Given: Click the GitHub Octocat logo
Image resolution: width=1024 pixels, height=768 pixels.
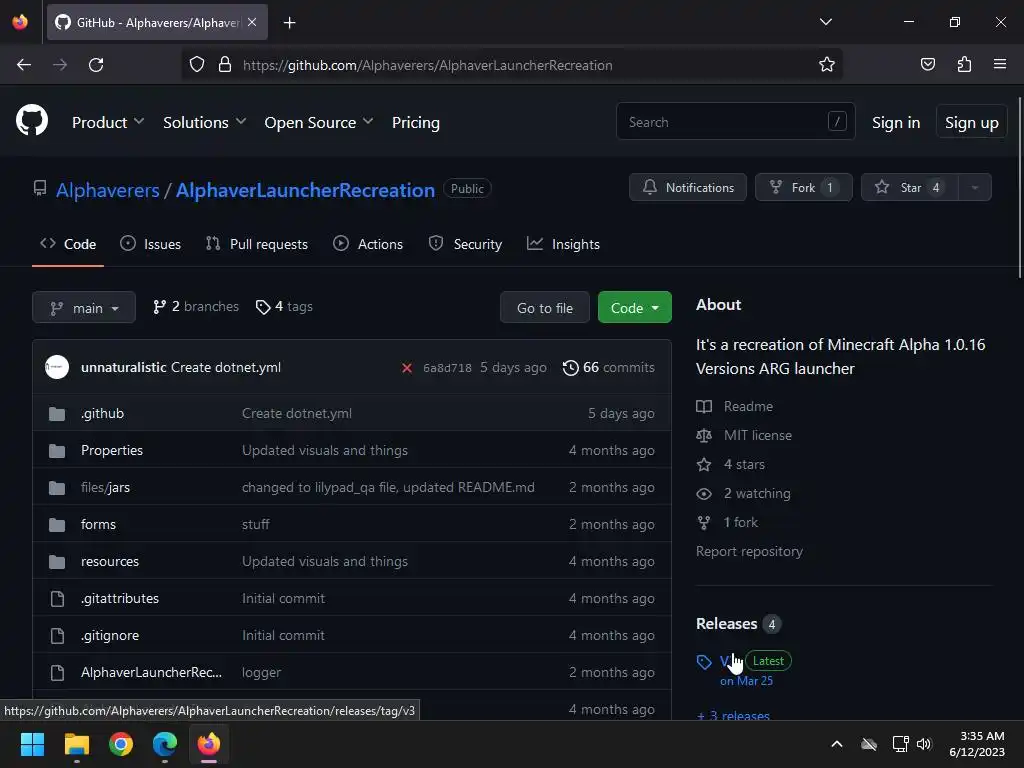Looking at the screenshot, I should click(32, 121).
